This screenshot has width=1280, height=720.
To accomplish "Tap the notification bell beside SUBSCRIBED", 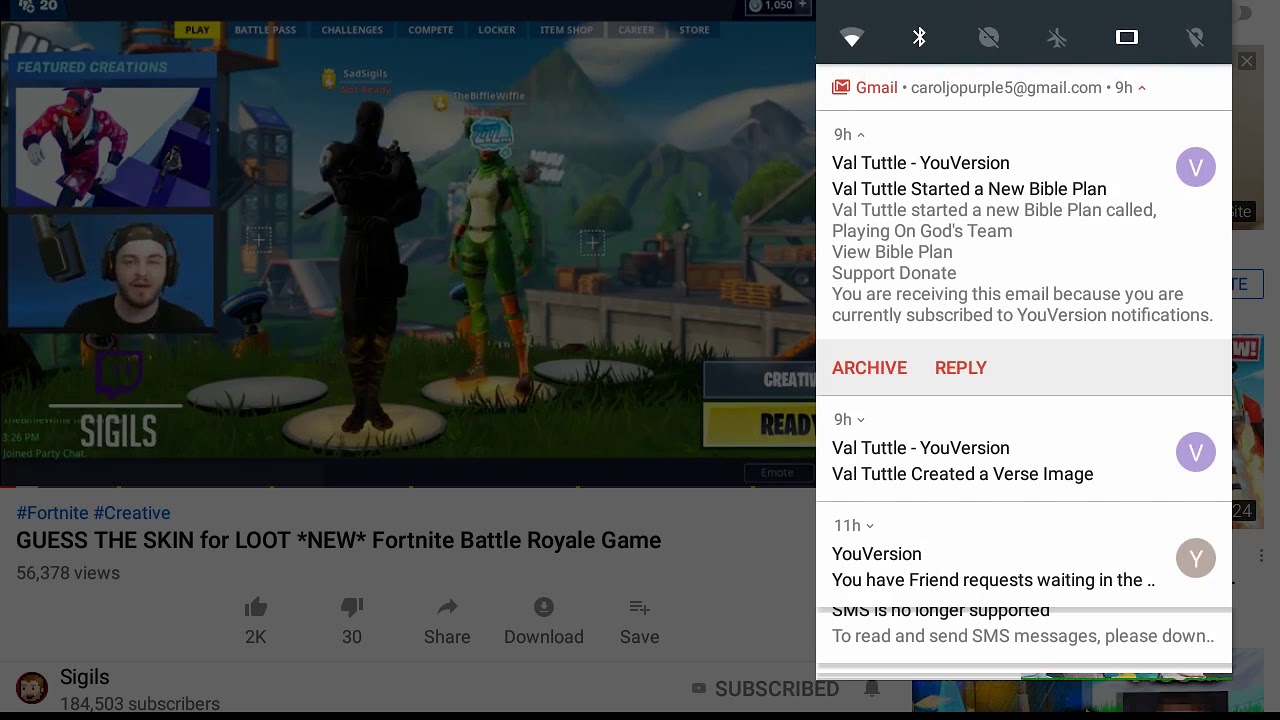I will 872,688.
